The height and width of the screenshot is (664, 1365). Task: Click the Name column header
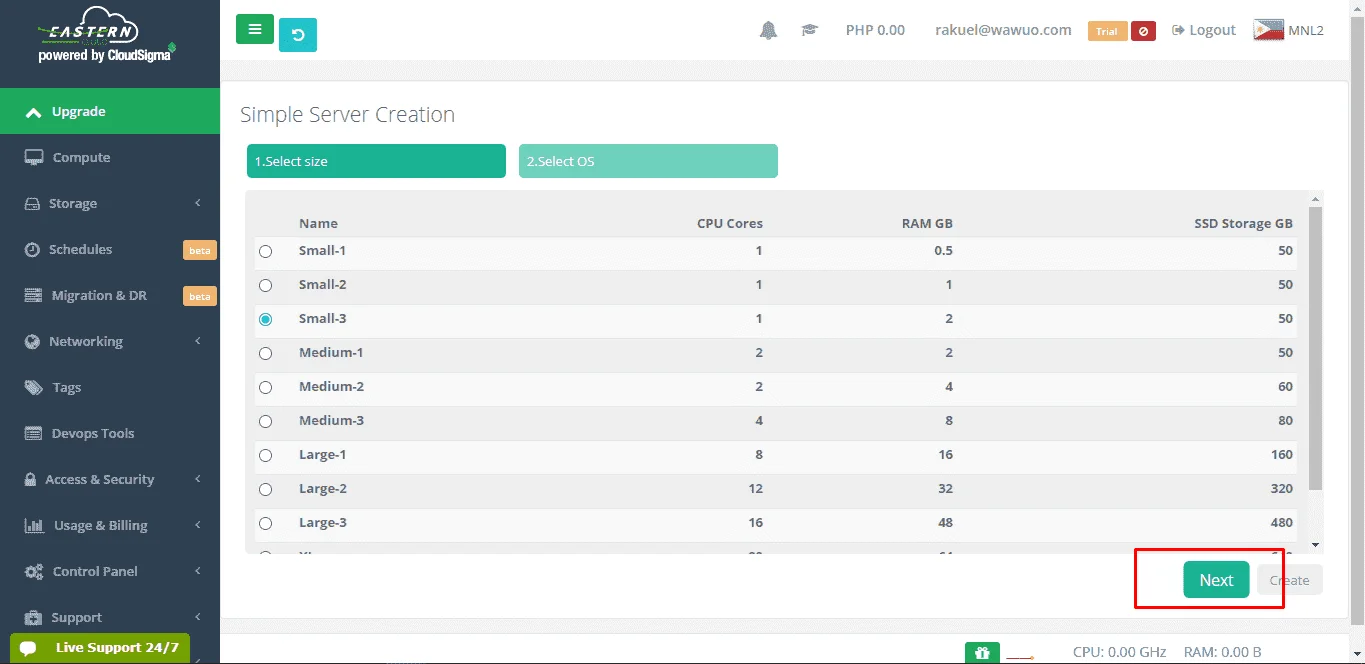click(318, 223)
